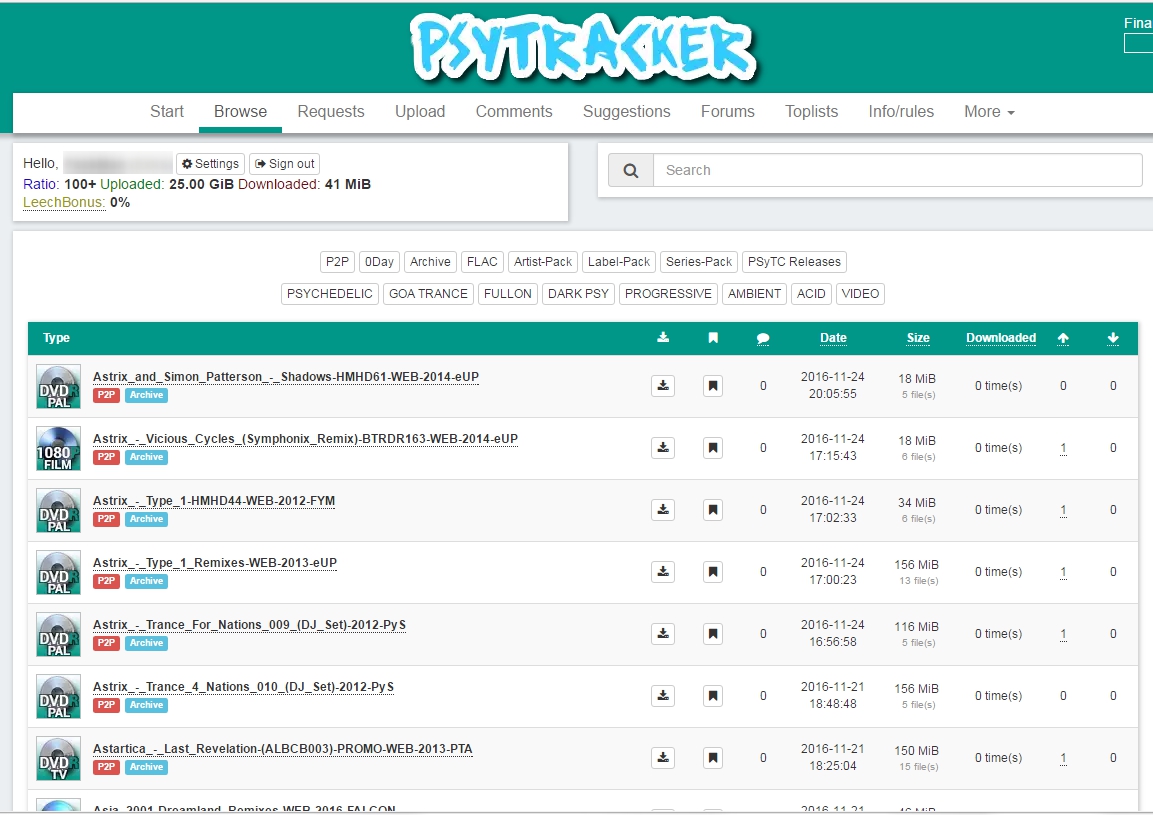1153x815 pixels.
Task: Click the PSYTRACKER logo
Action: coord(584,46)
